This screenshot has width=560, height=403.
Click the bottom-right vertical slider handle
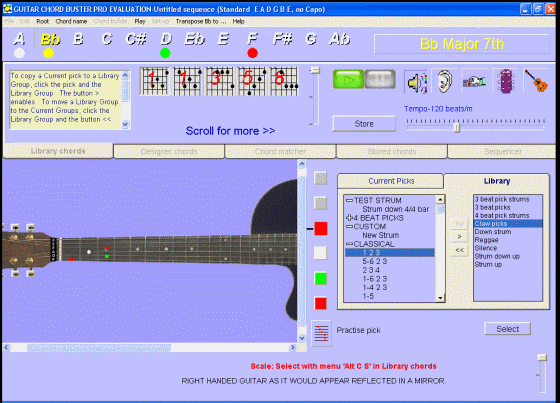coord(542,358)
